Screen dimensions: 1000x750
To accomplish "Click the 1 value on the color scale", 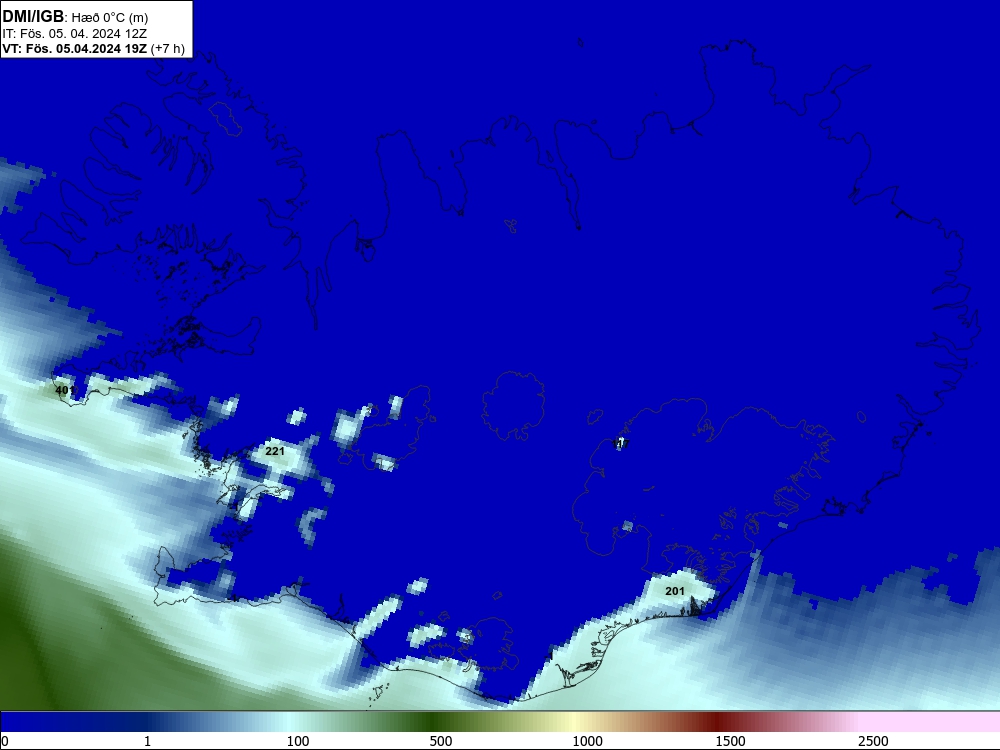I will pos(147,741).
